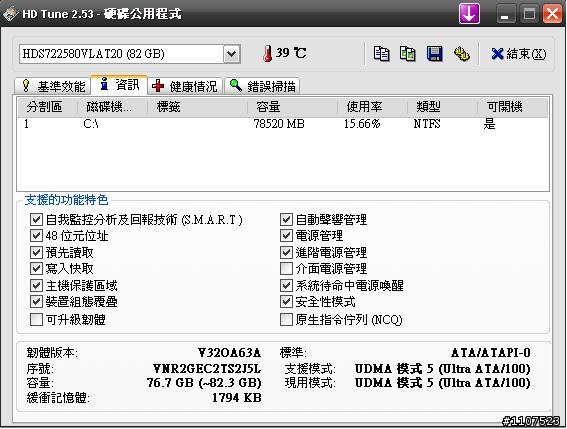Toggle the 原生指令佇列 (NCQ) checkbox

286,319
